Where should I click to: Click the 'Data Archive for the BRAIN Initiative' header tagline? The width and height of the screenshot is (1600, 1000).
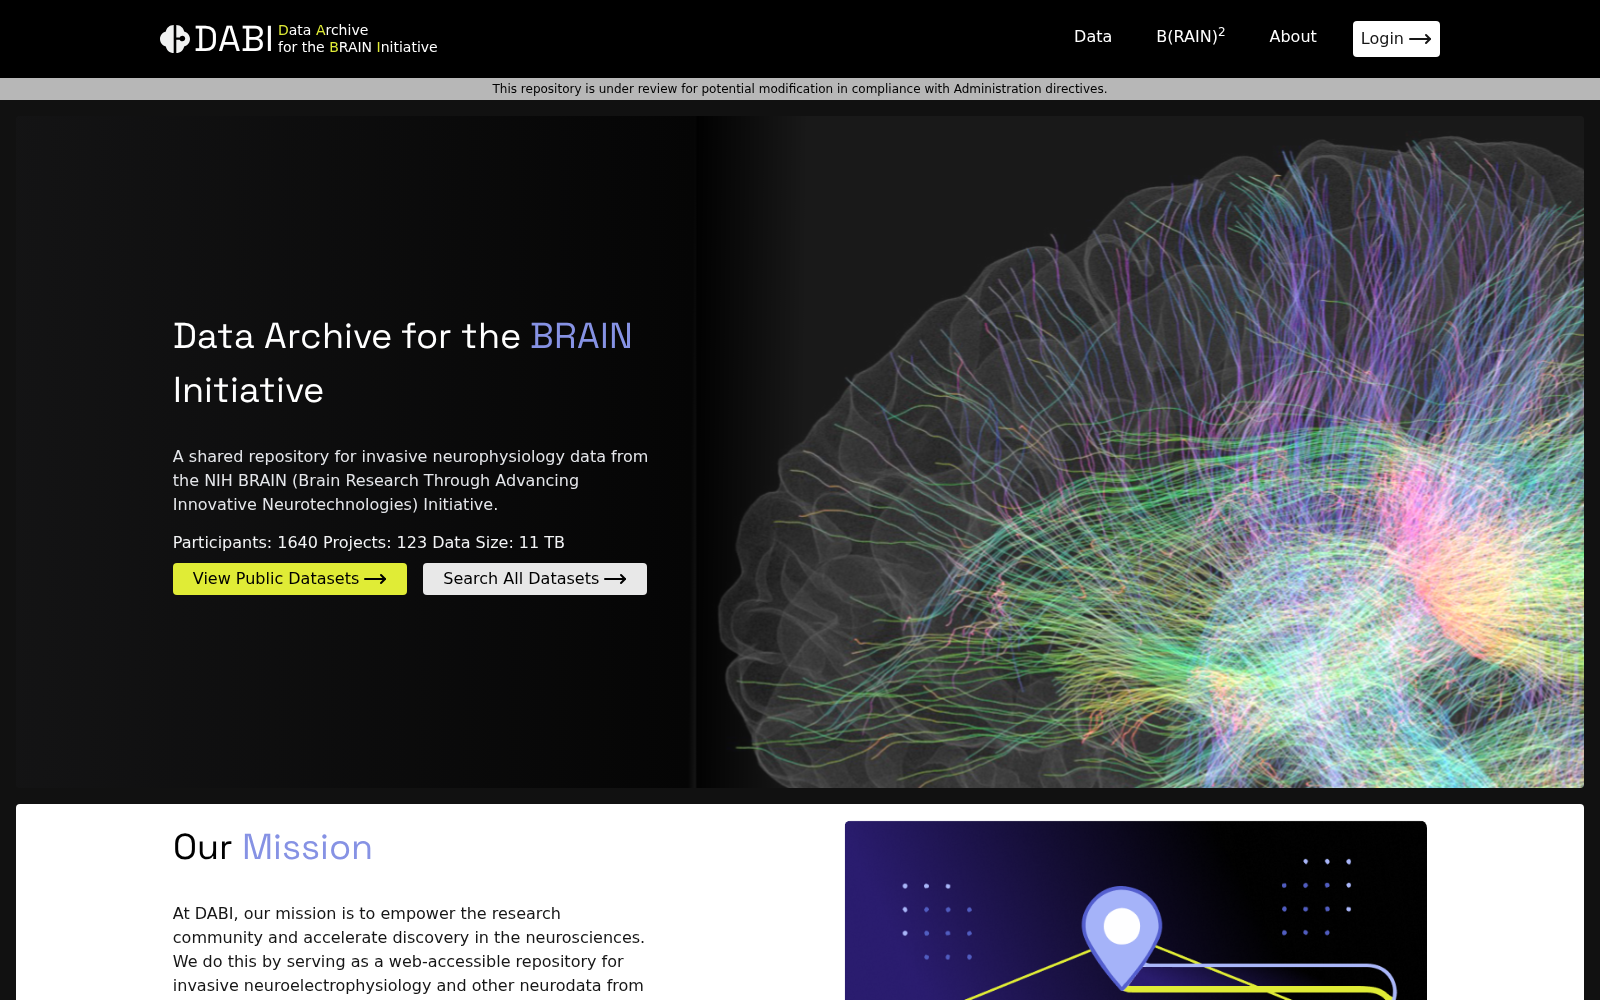coord(357,39)
